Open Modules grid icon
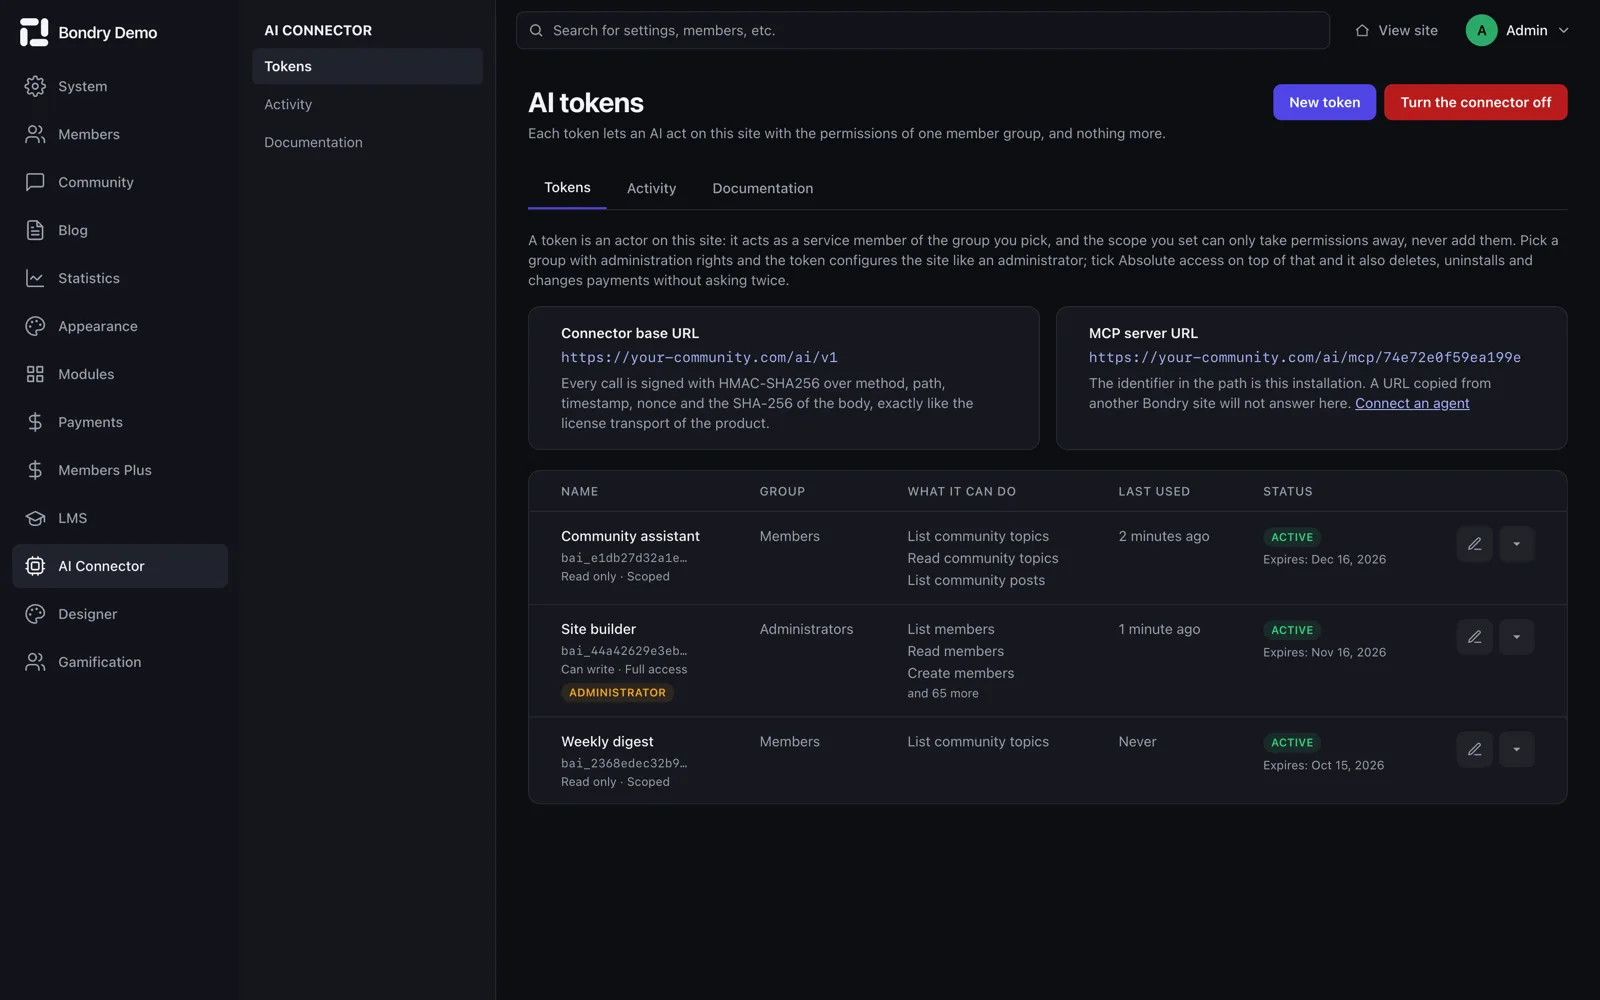1600x1000 pixels. (35, 374)
